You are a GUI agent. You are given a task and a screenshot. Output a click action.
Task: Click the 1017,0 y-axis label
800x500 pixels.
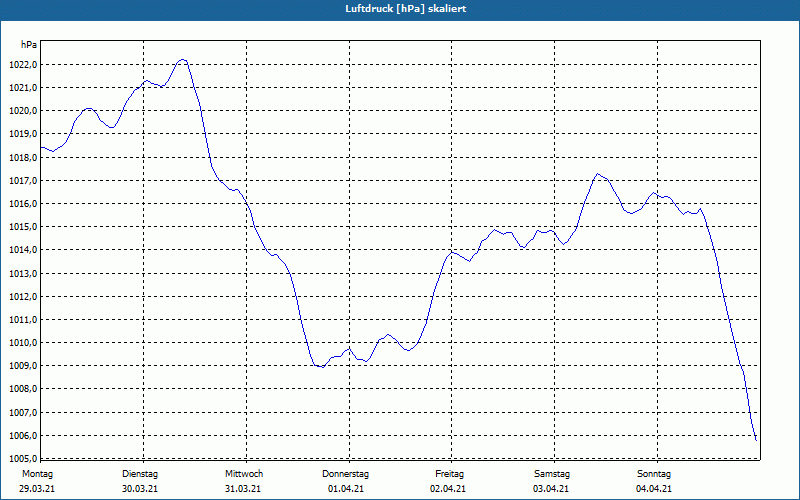coord(23,181)
